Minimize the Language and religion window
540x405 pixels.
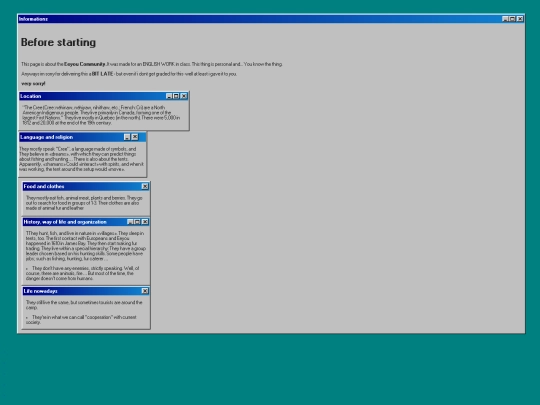tap(127, 137)
